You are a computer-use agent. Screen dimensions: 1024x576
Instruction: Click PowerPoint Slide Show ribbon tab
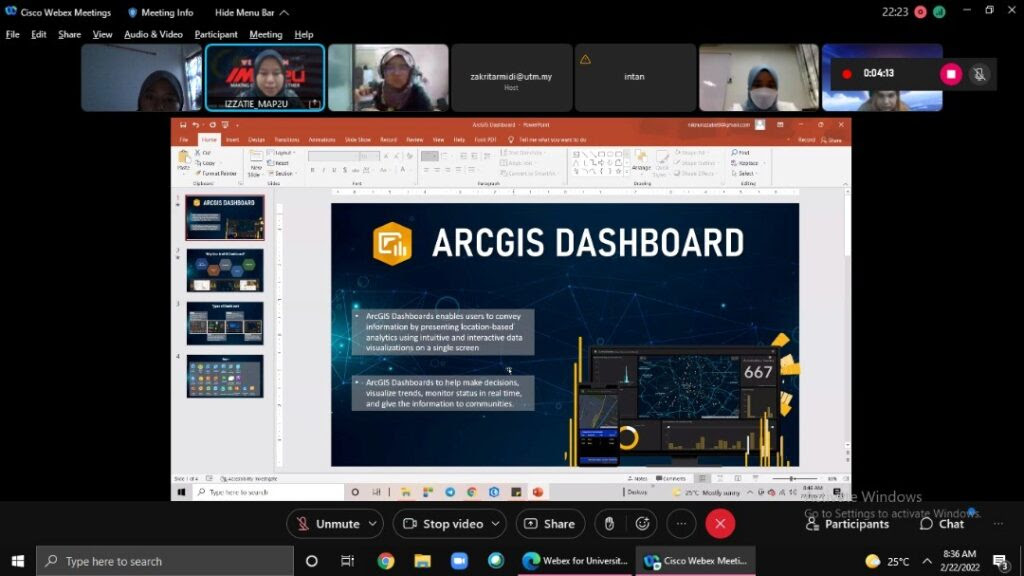tap(357, 140)
